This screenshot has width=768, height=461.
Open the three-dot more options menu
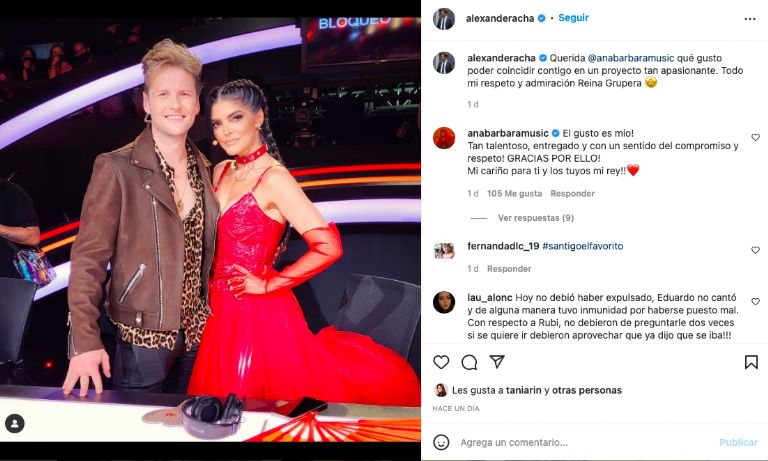pos(750,19)
